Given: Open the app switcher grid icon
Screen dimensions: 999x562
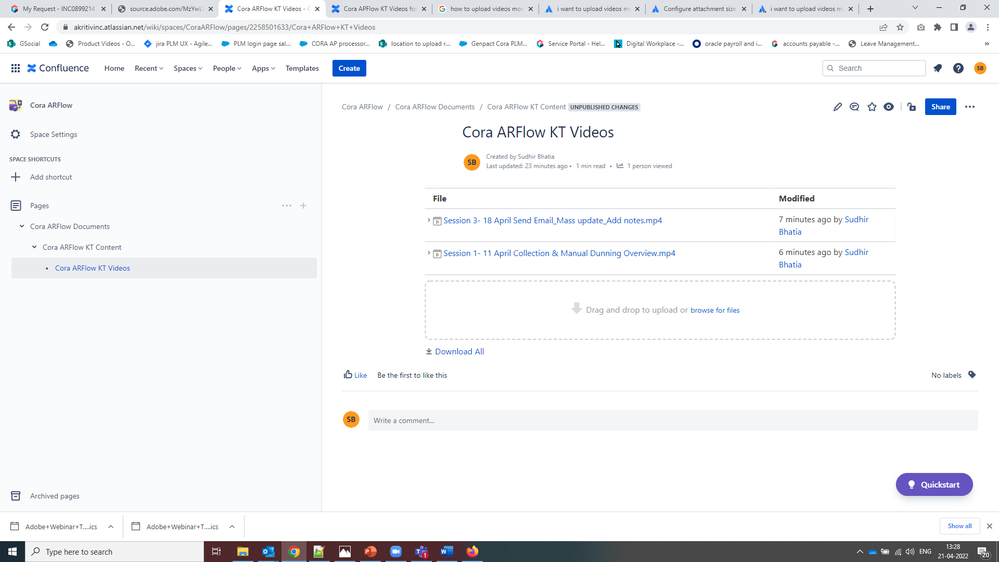Looking at the screenshot, I should tap(15, 68).
